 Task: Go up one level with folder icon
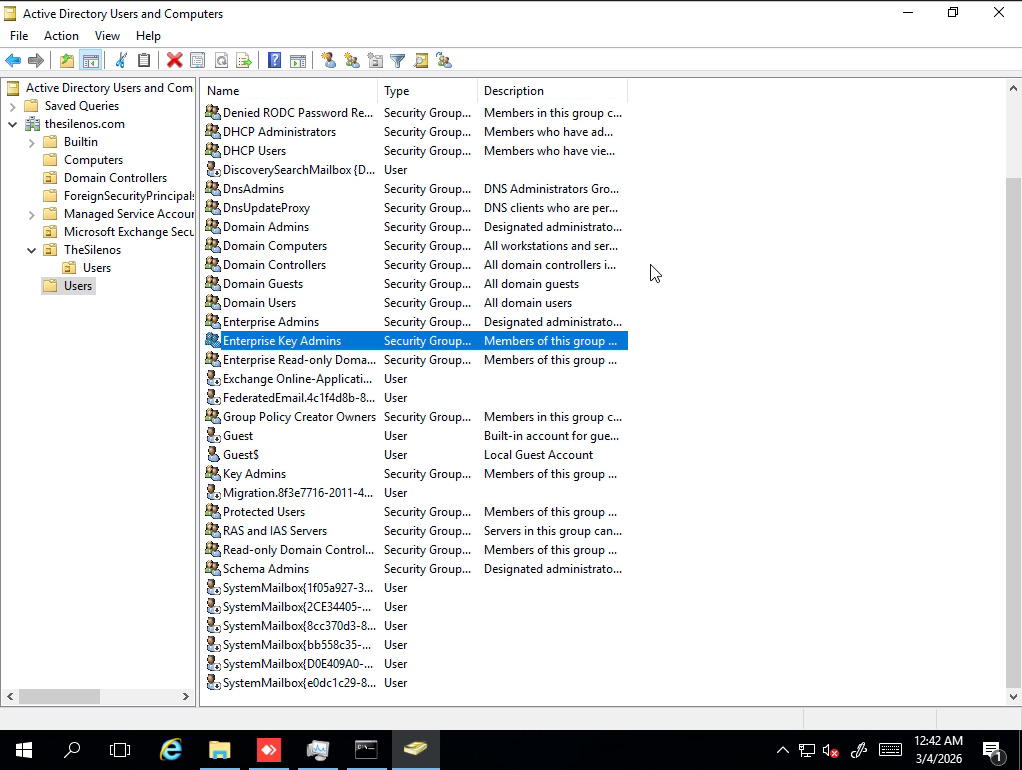click(x=66, y=61)
